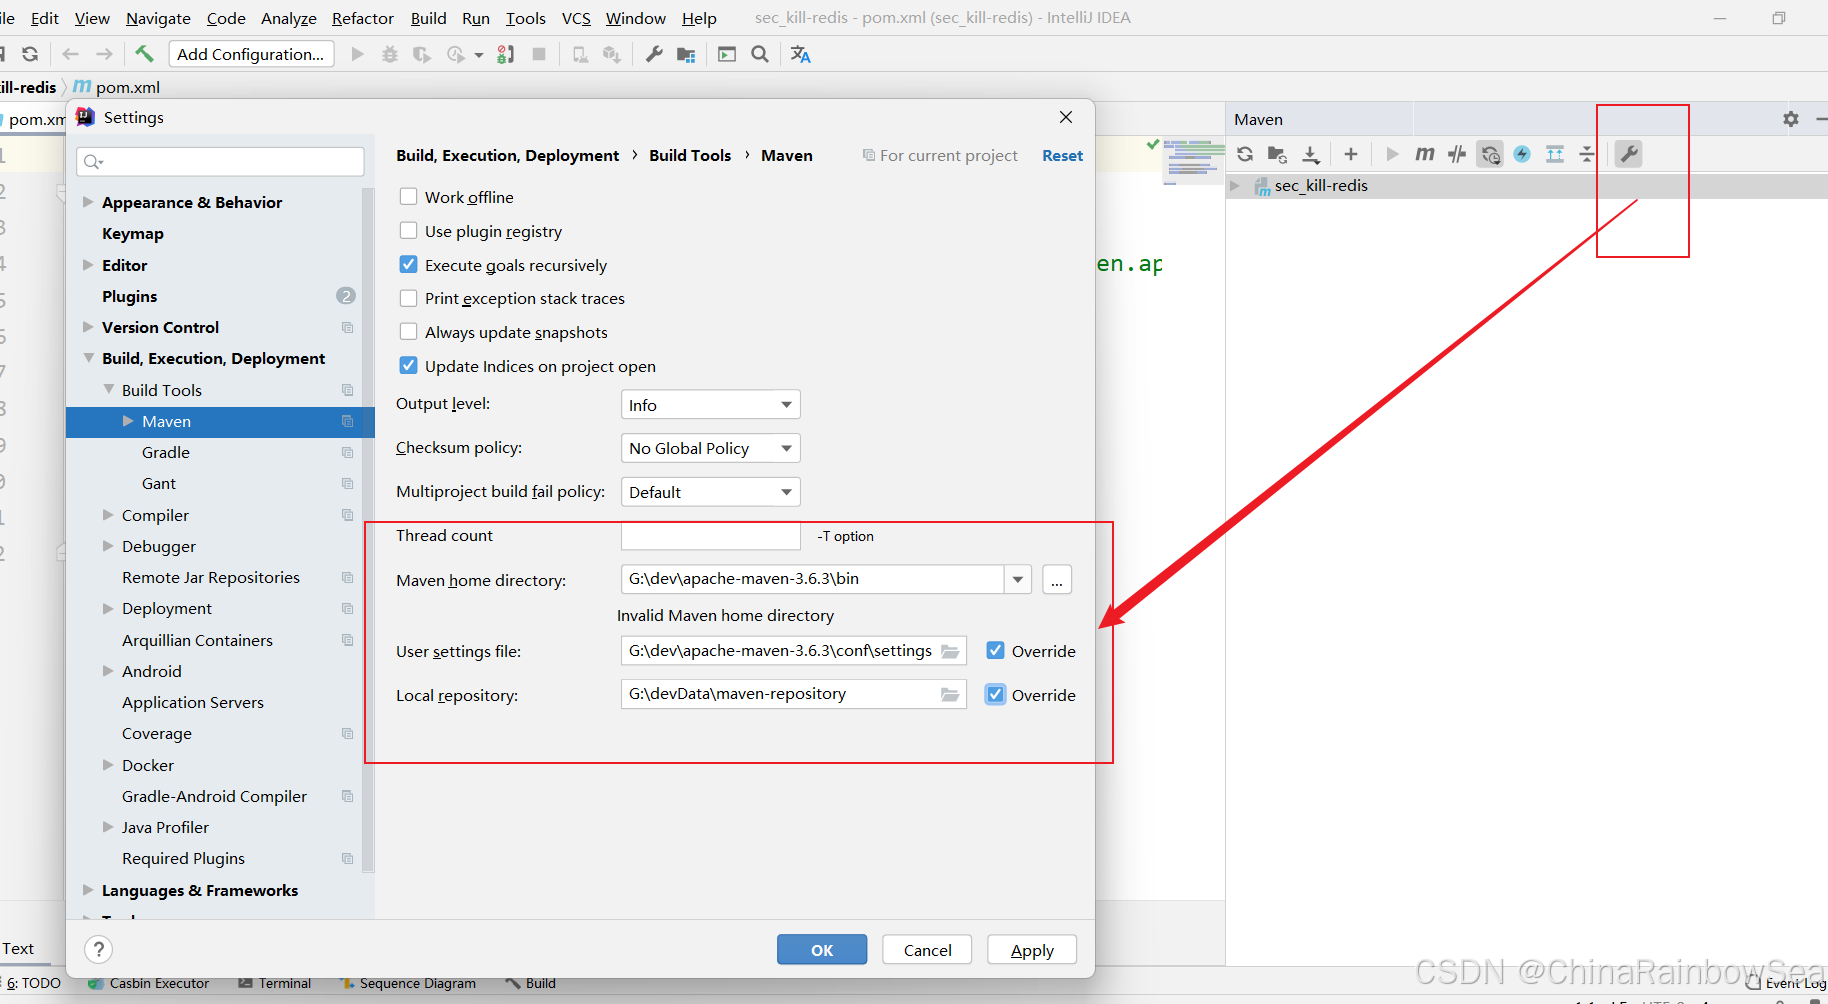Click the Reload All Maven Projects icon

coord(1245,154)
